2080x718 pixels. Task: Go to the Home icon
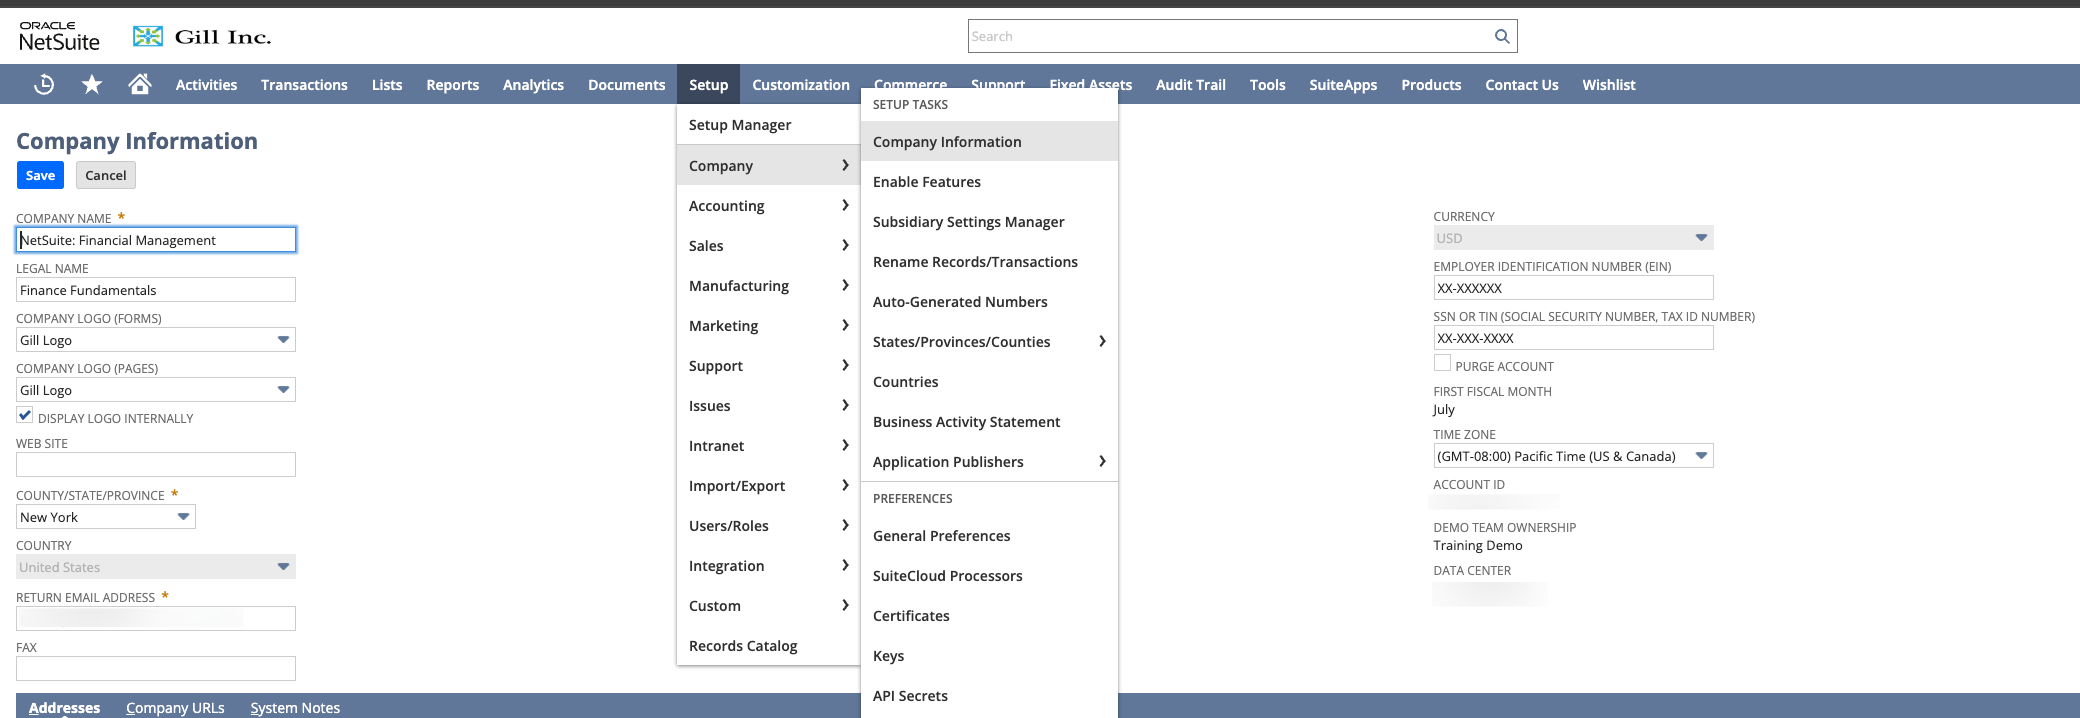(140, 84)
